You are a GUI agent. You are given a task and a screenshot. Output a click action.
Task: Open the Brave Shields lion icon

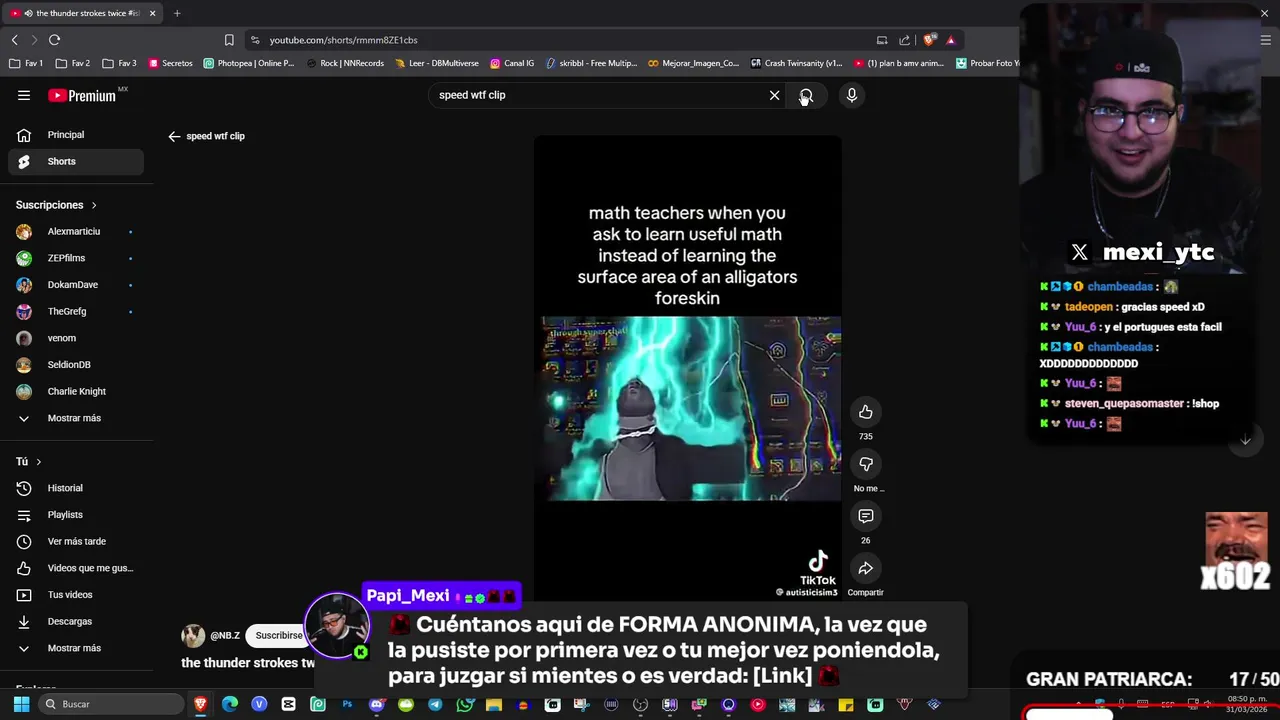coord(929,40)
